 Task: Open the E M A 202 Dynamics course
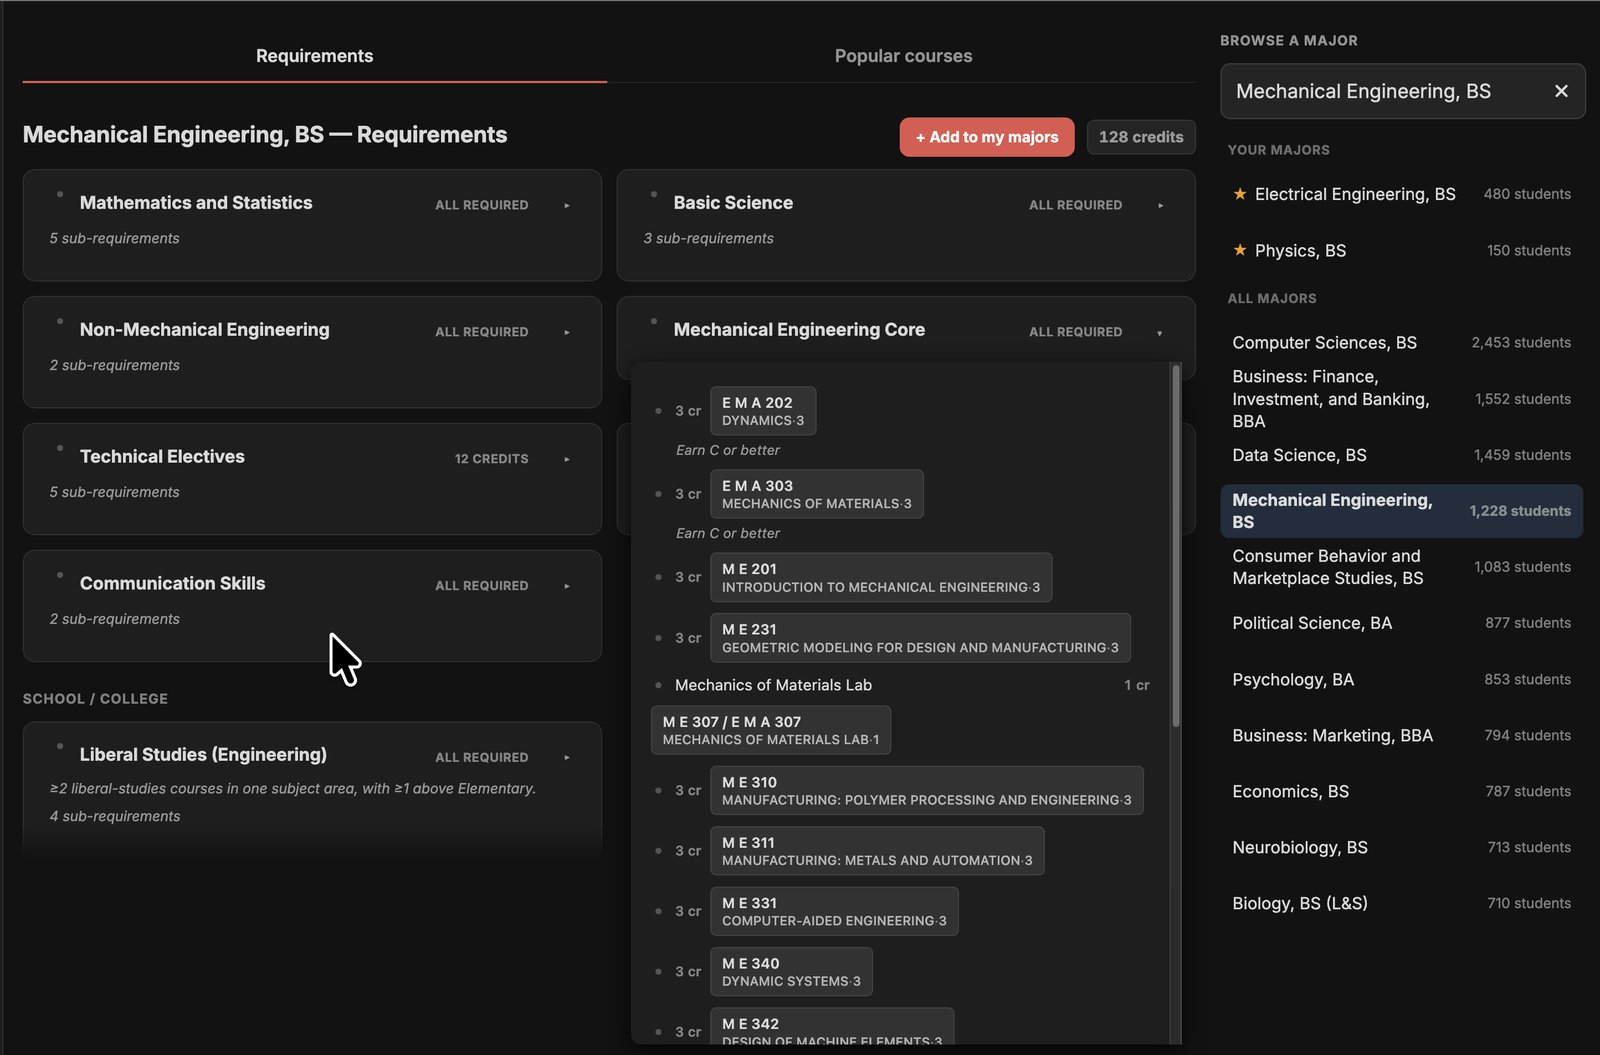[x=763, y=411]
